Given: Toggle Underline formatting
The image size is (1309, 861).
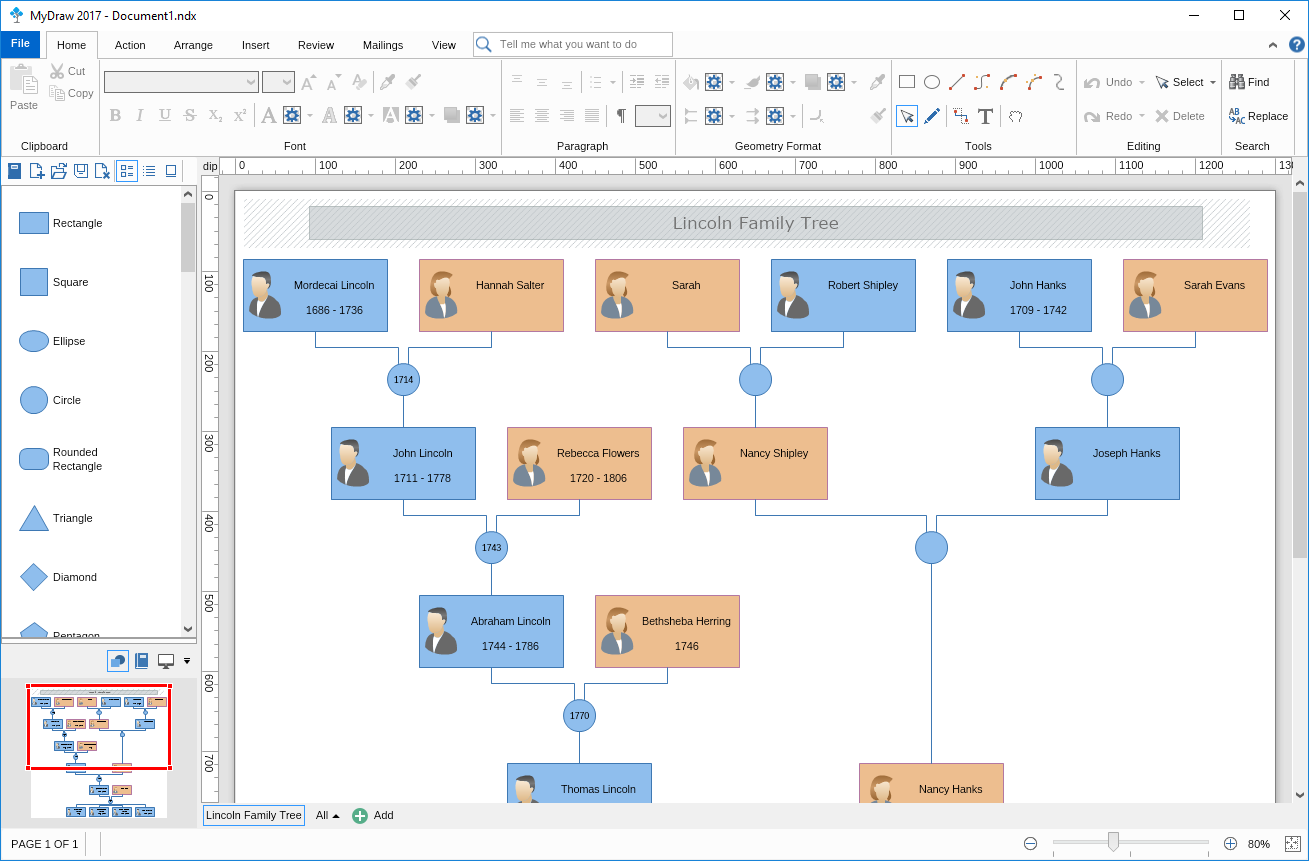Looking at the screenshot, I should [x=165, y=116].
